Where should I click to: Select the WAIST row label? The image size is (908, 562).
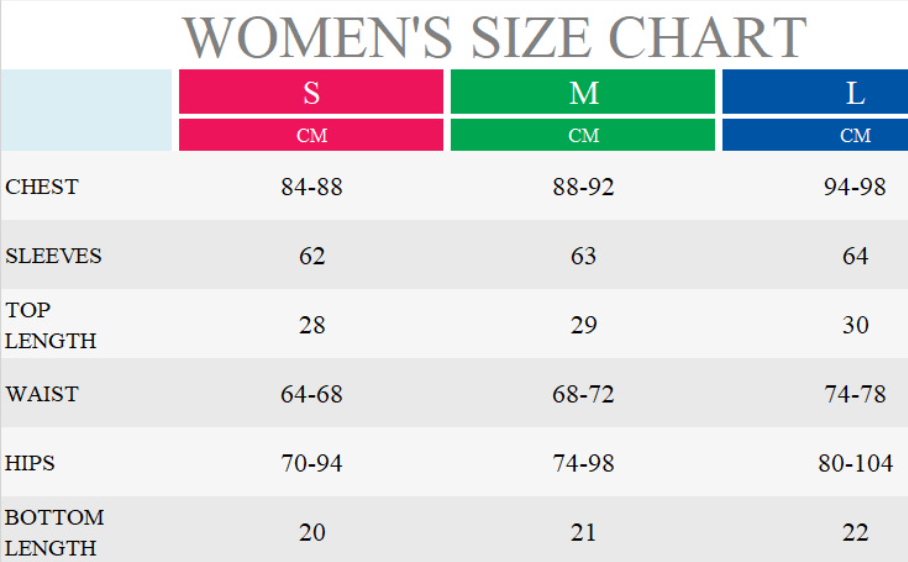[x=42, y=394]
